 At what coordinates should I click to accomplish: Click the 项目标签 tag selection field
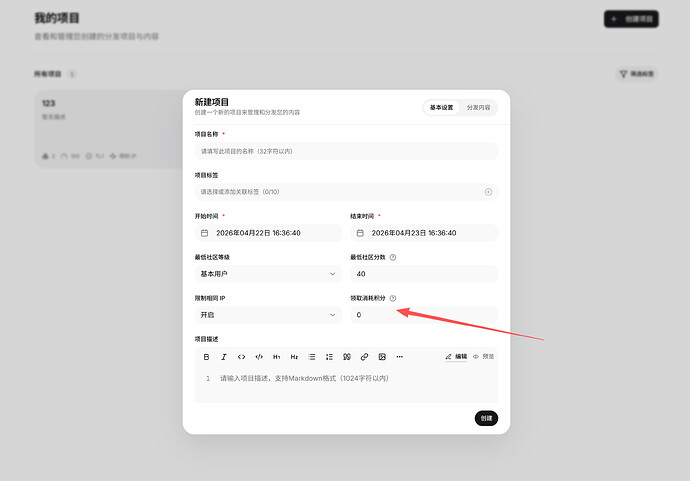tap(346, 192)
